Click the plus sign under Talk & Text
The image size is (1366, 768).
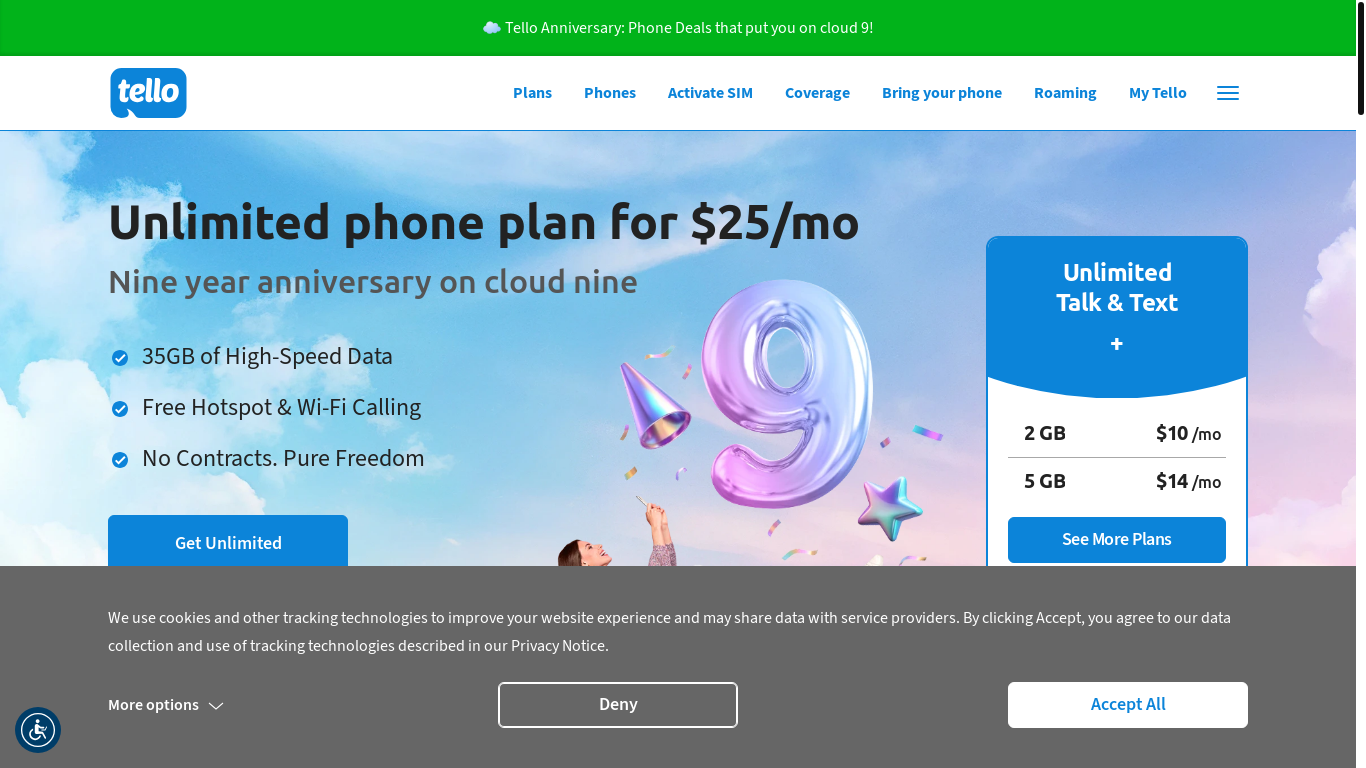1117,344
